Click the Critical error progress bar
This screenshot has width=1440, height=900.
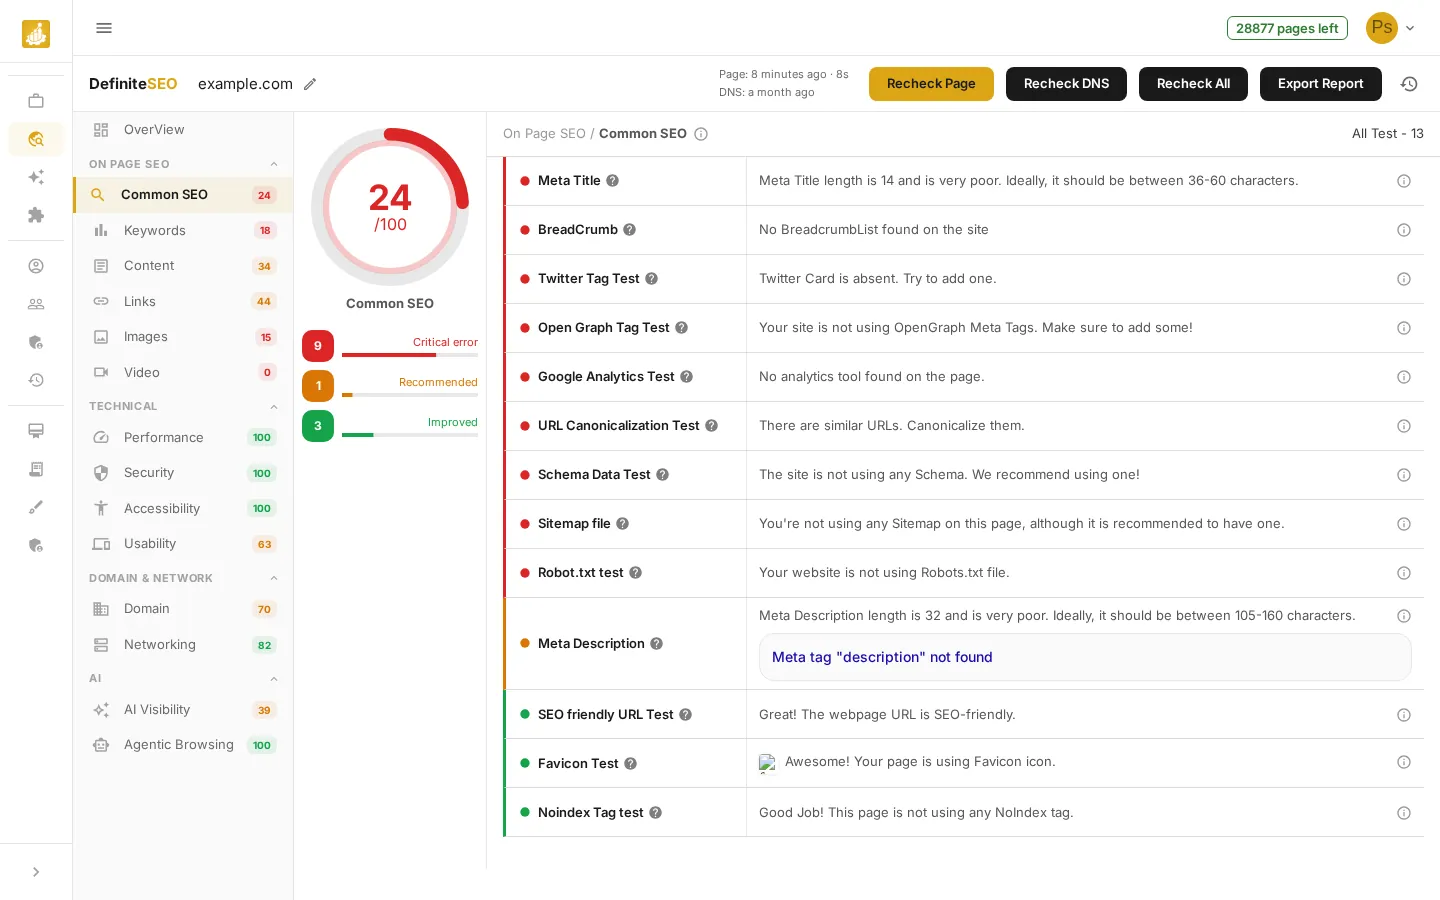point(410,355)
